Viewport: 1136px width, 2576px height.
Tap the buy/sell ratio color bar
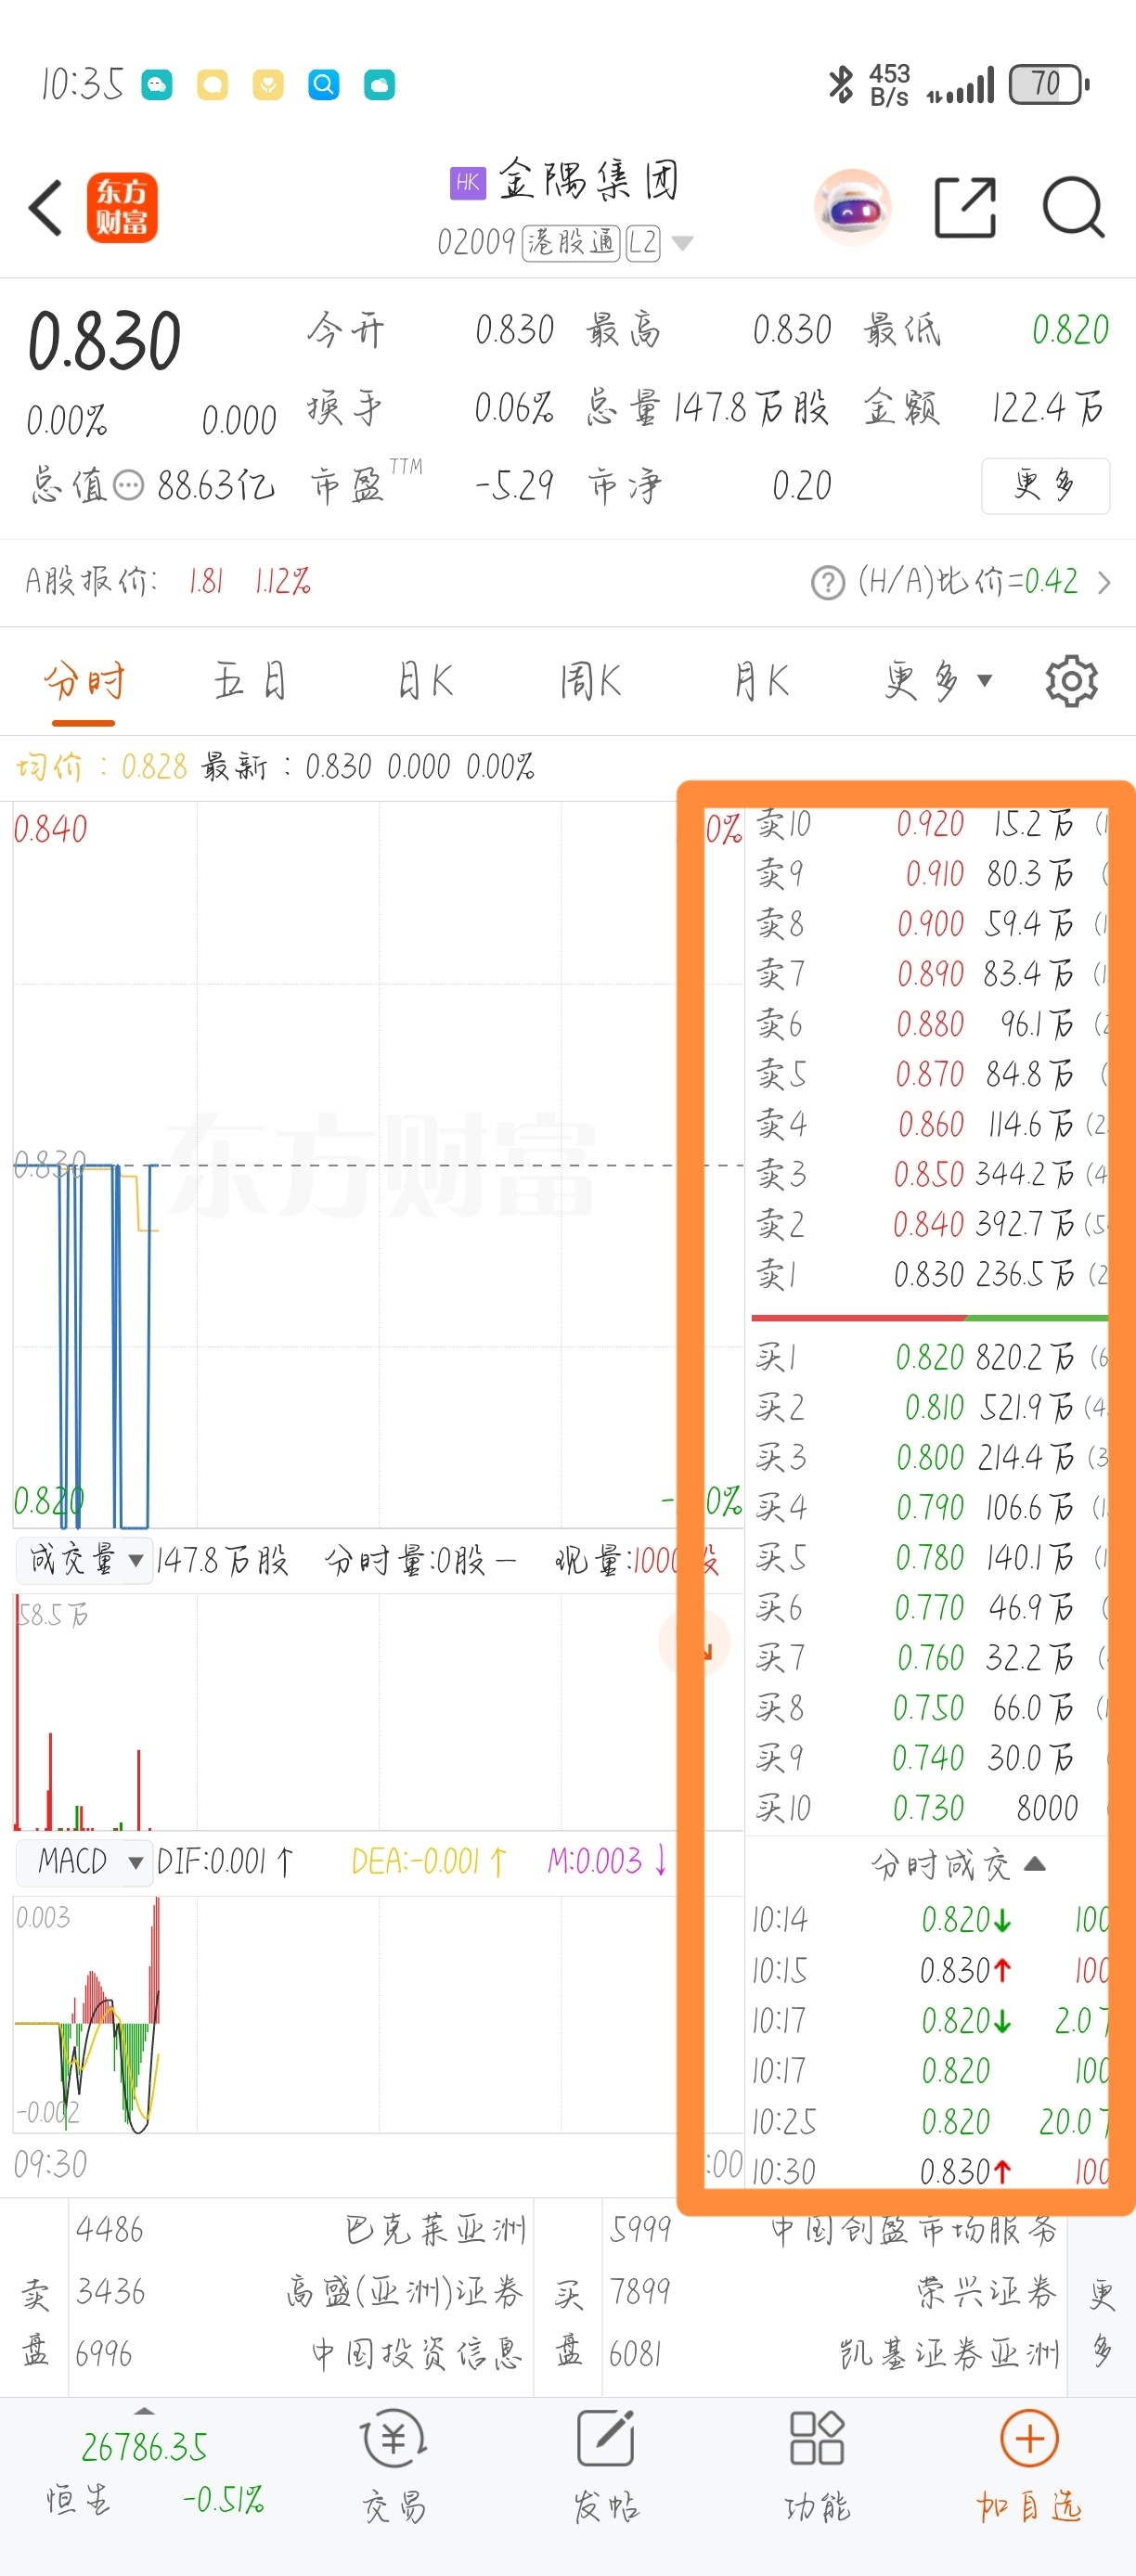coord(929,1318)
